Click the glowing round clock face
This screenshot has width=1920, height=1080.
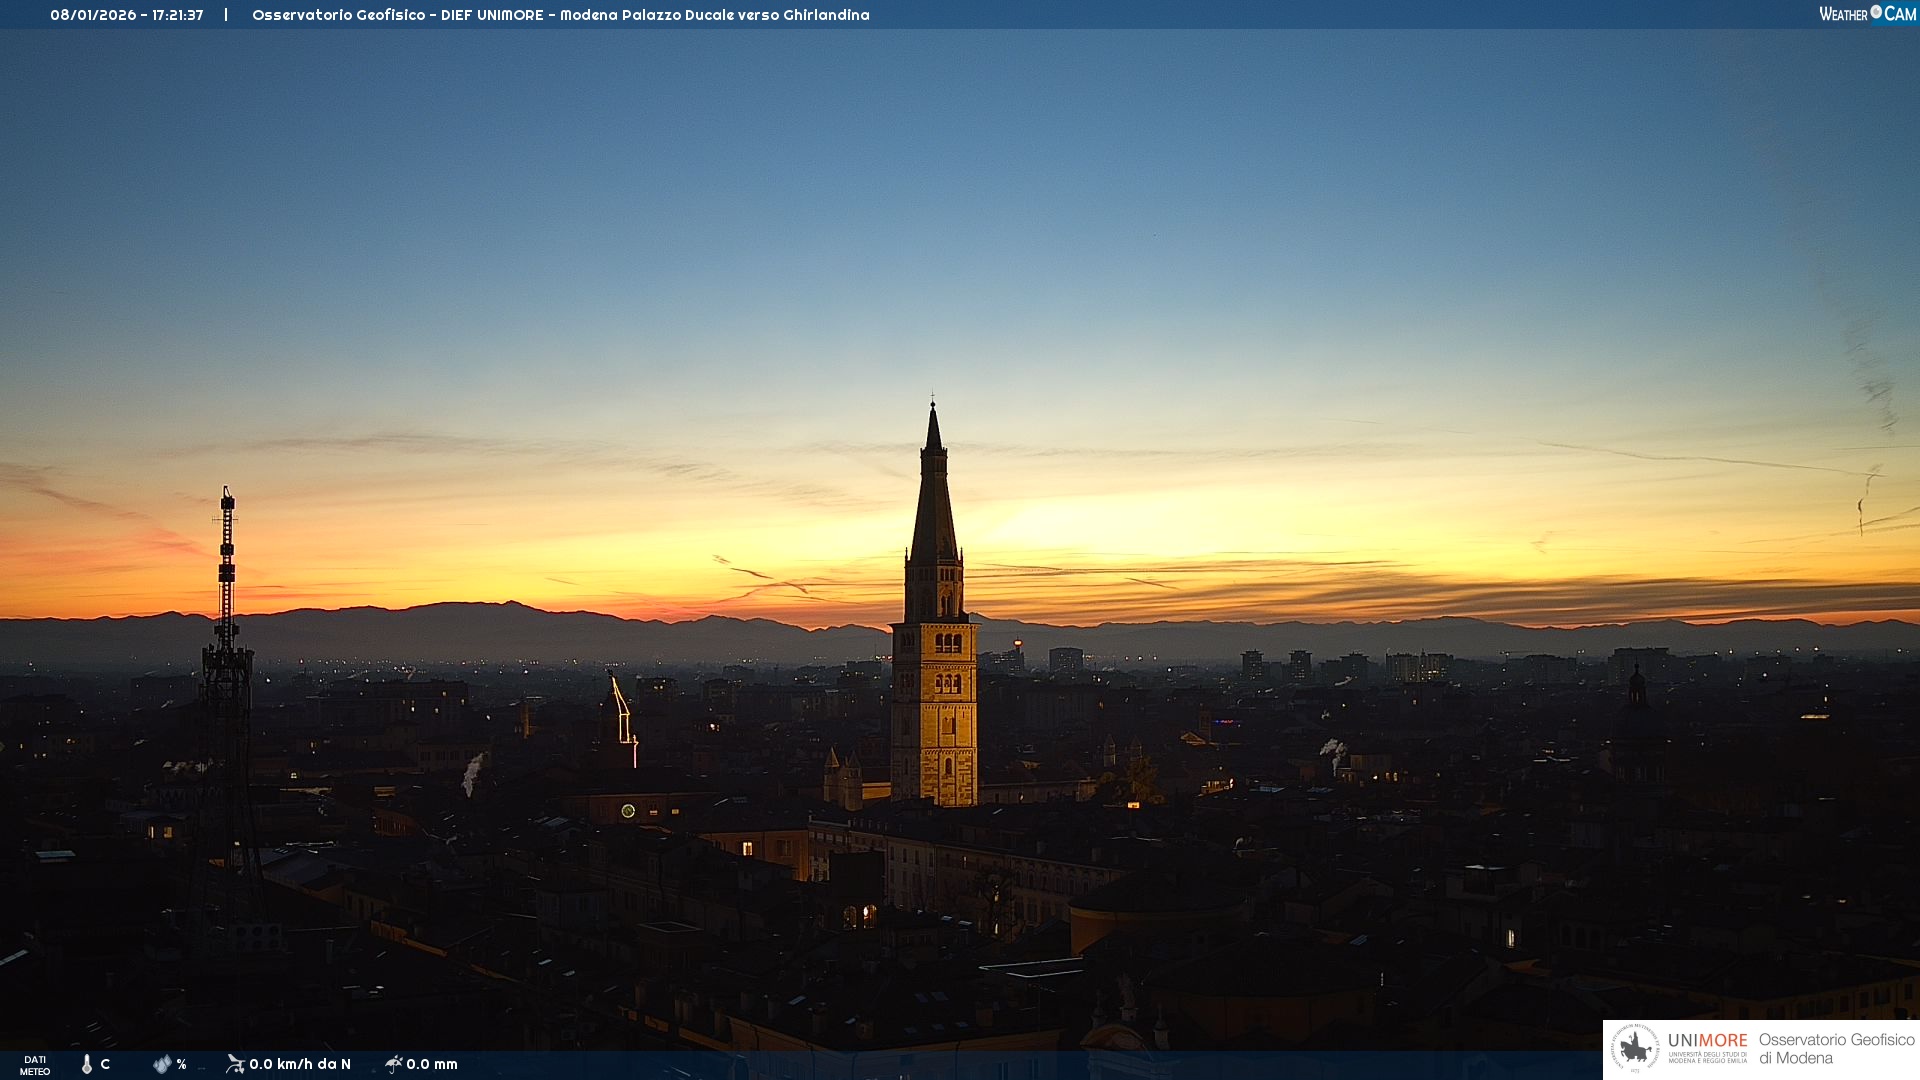pos(628,811)
